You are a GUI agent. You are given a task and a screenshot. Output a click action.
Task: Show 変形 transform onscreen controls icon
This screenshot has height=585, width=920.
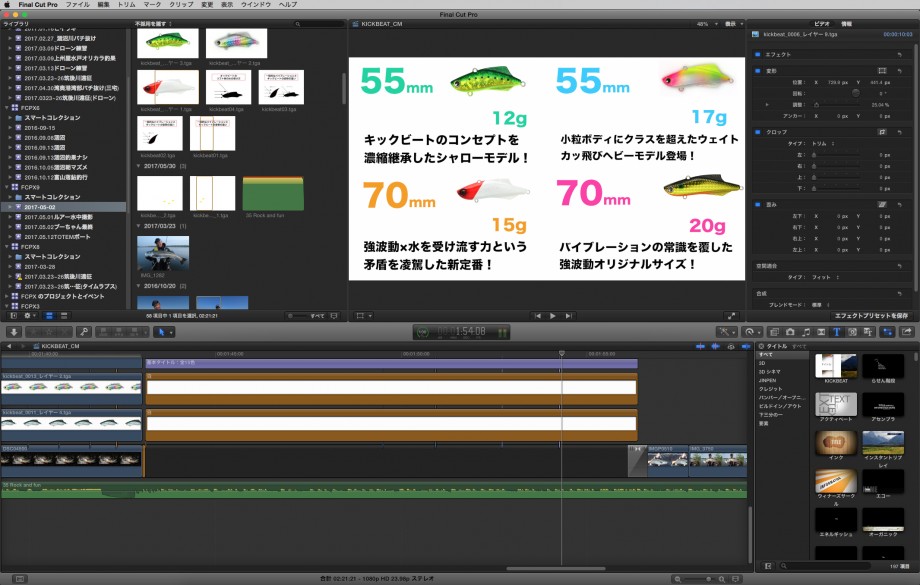(x=882, y=71)
